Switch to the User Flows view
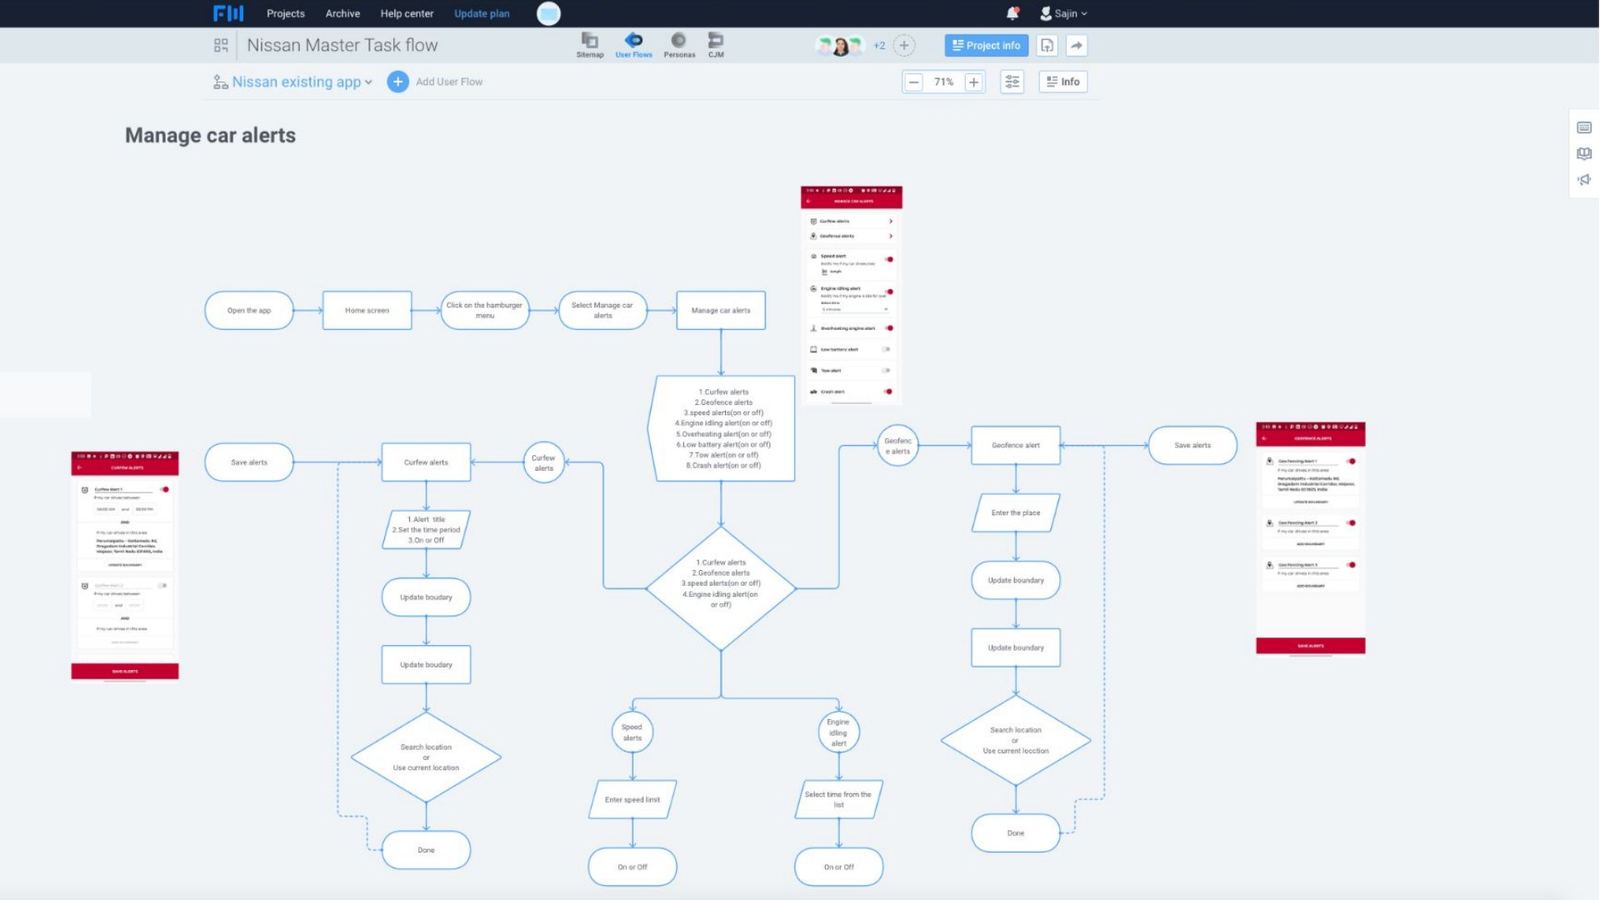The height and width of the screenshot is (900, 1600). click(x=633, y=45)
